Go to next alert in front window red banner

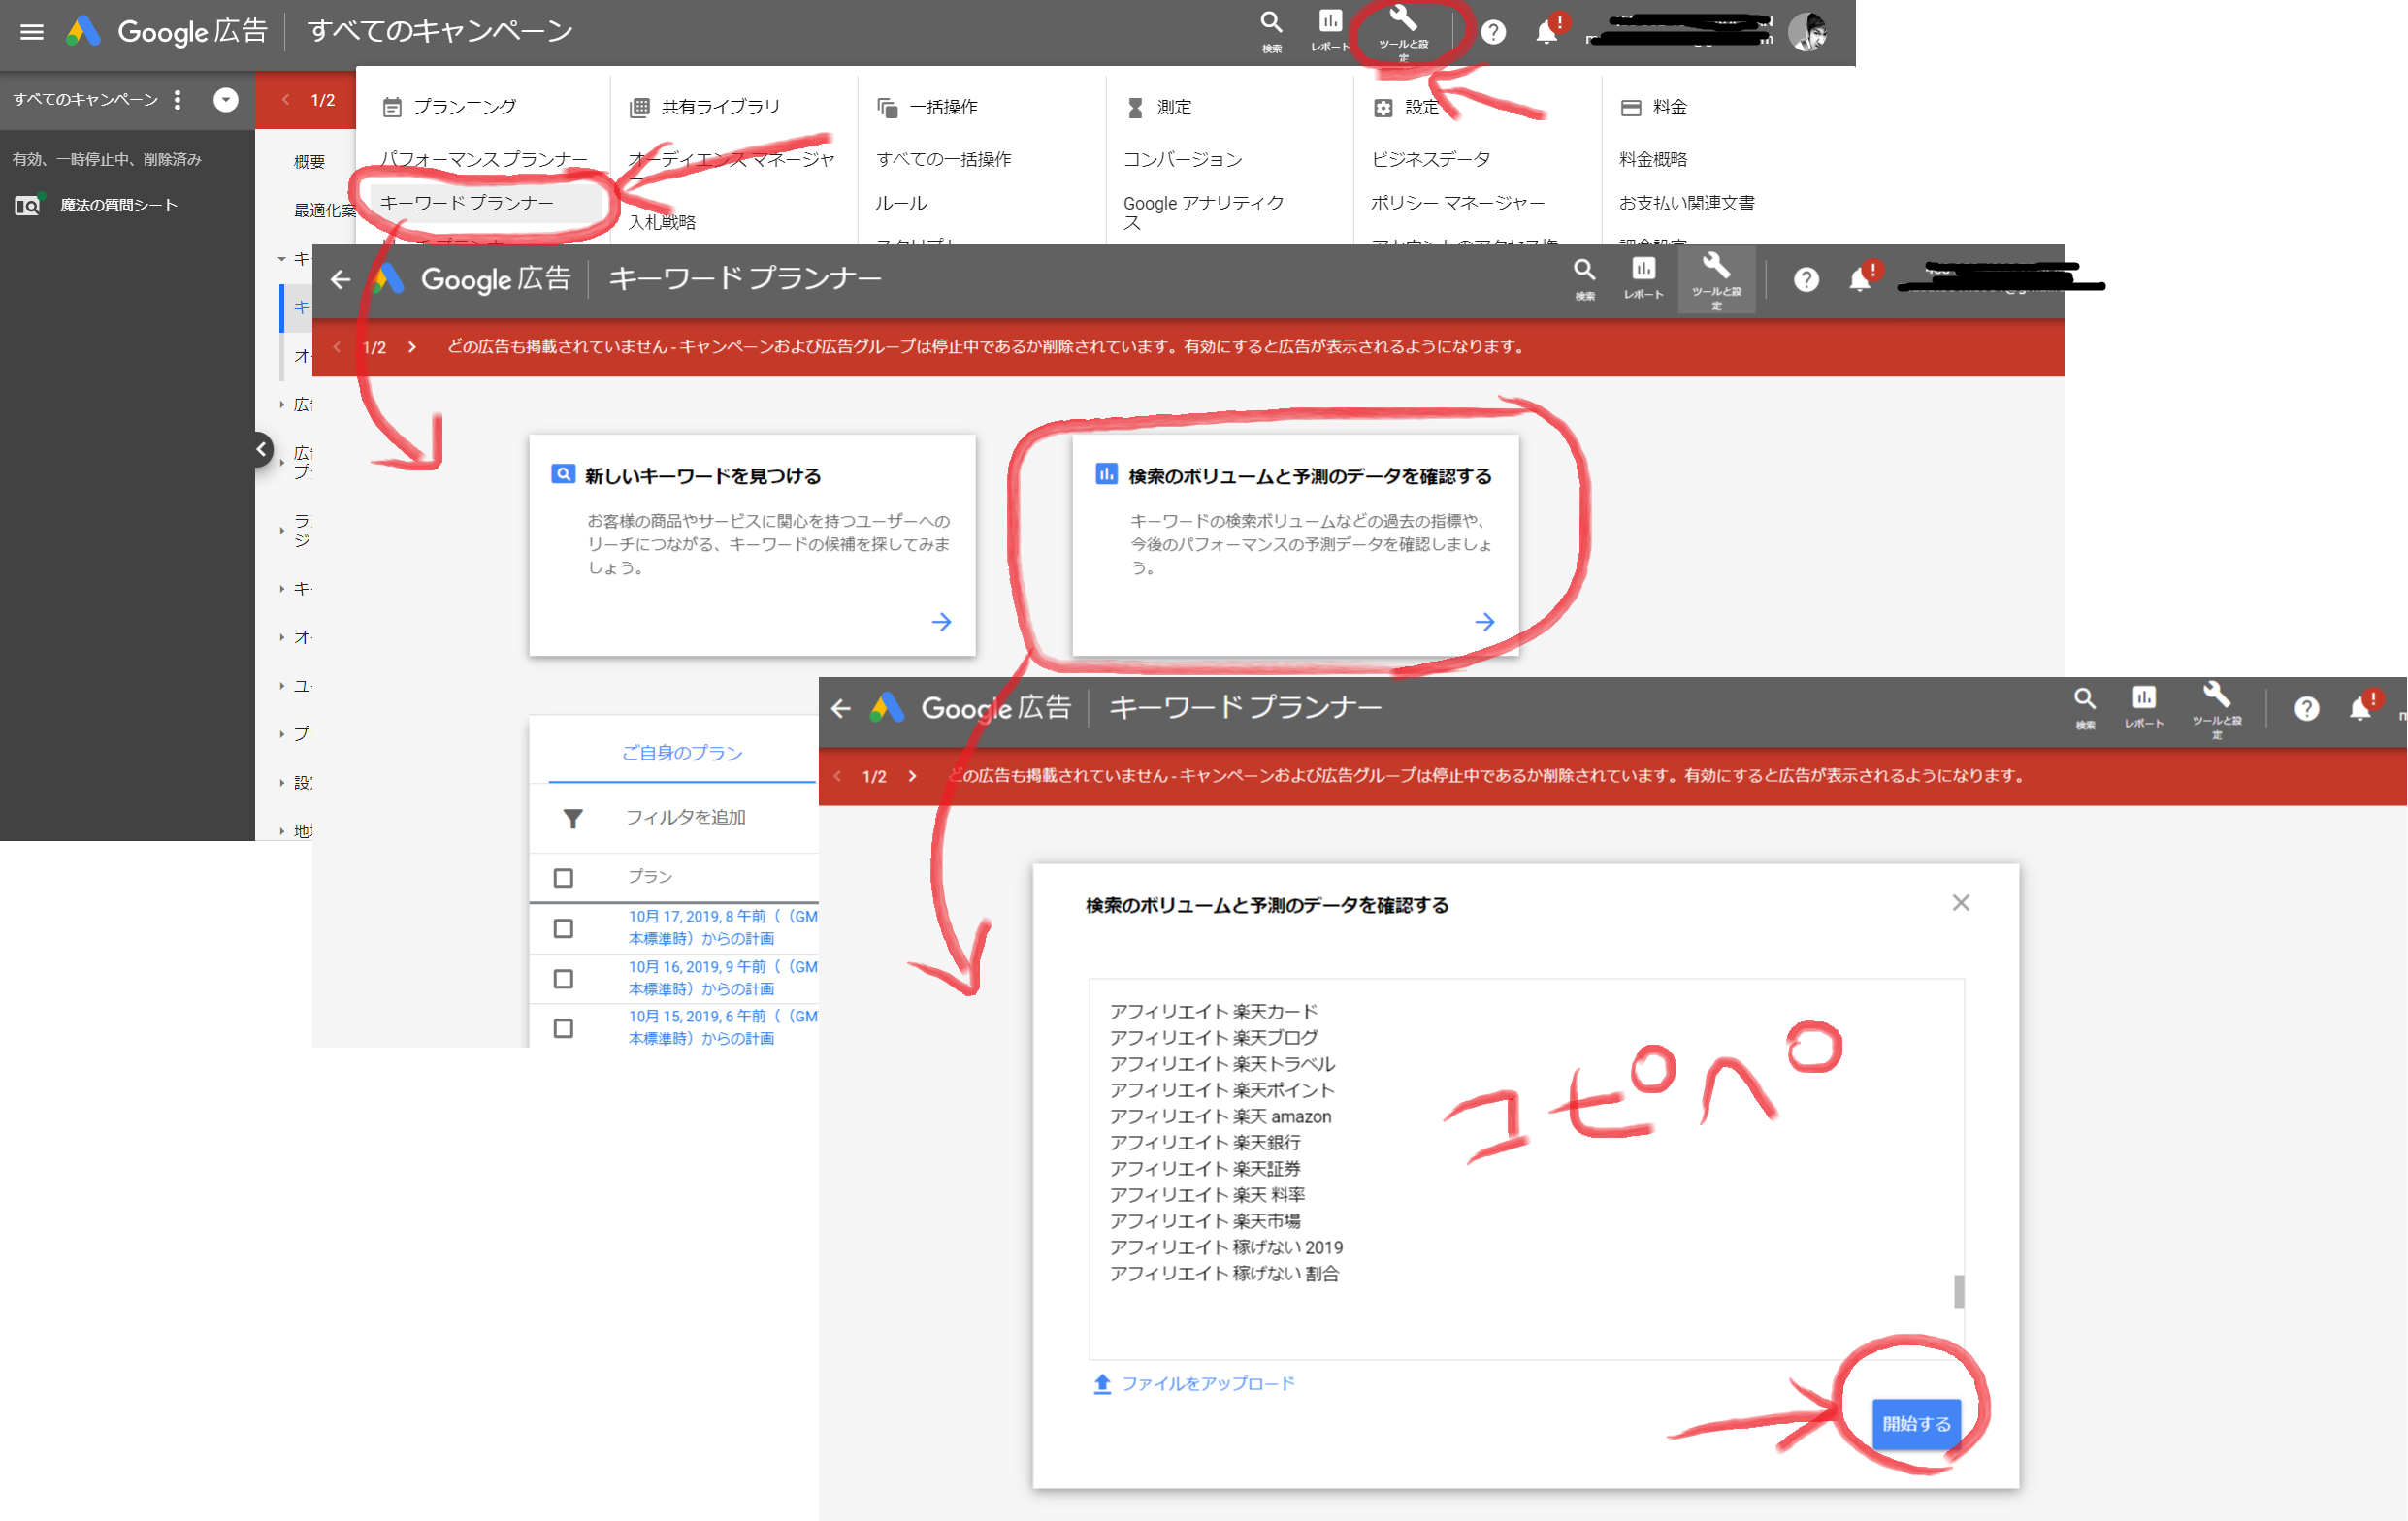click(x=912, y=776)
